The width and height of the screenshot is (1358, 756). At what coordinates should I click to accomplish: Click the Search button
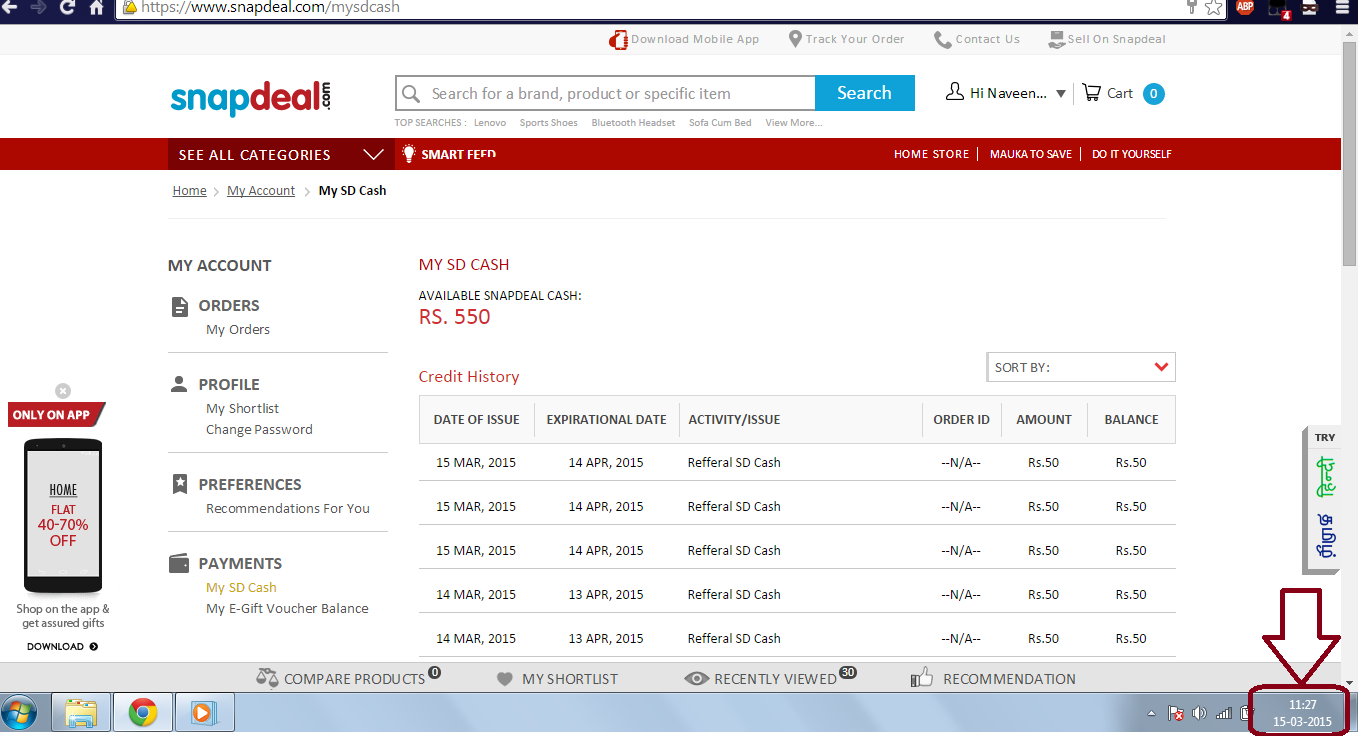[864, 93]
